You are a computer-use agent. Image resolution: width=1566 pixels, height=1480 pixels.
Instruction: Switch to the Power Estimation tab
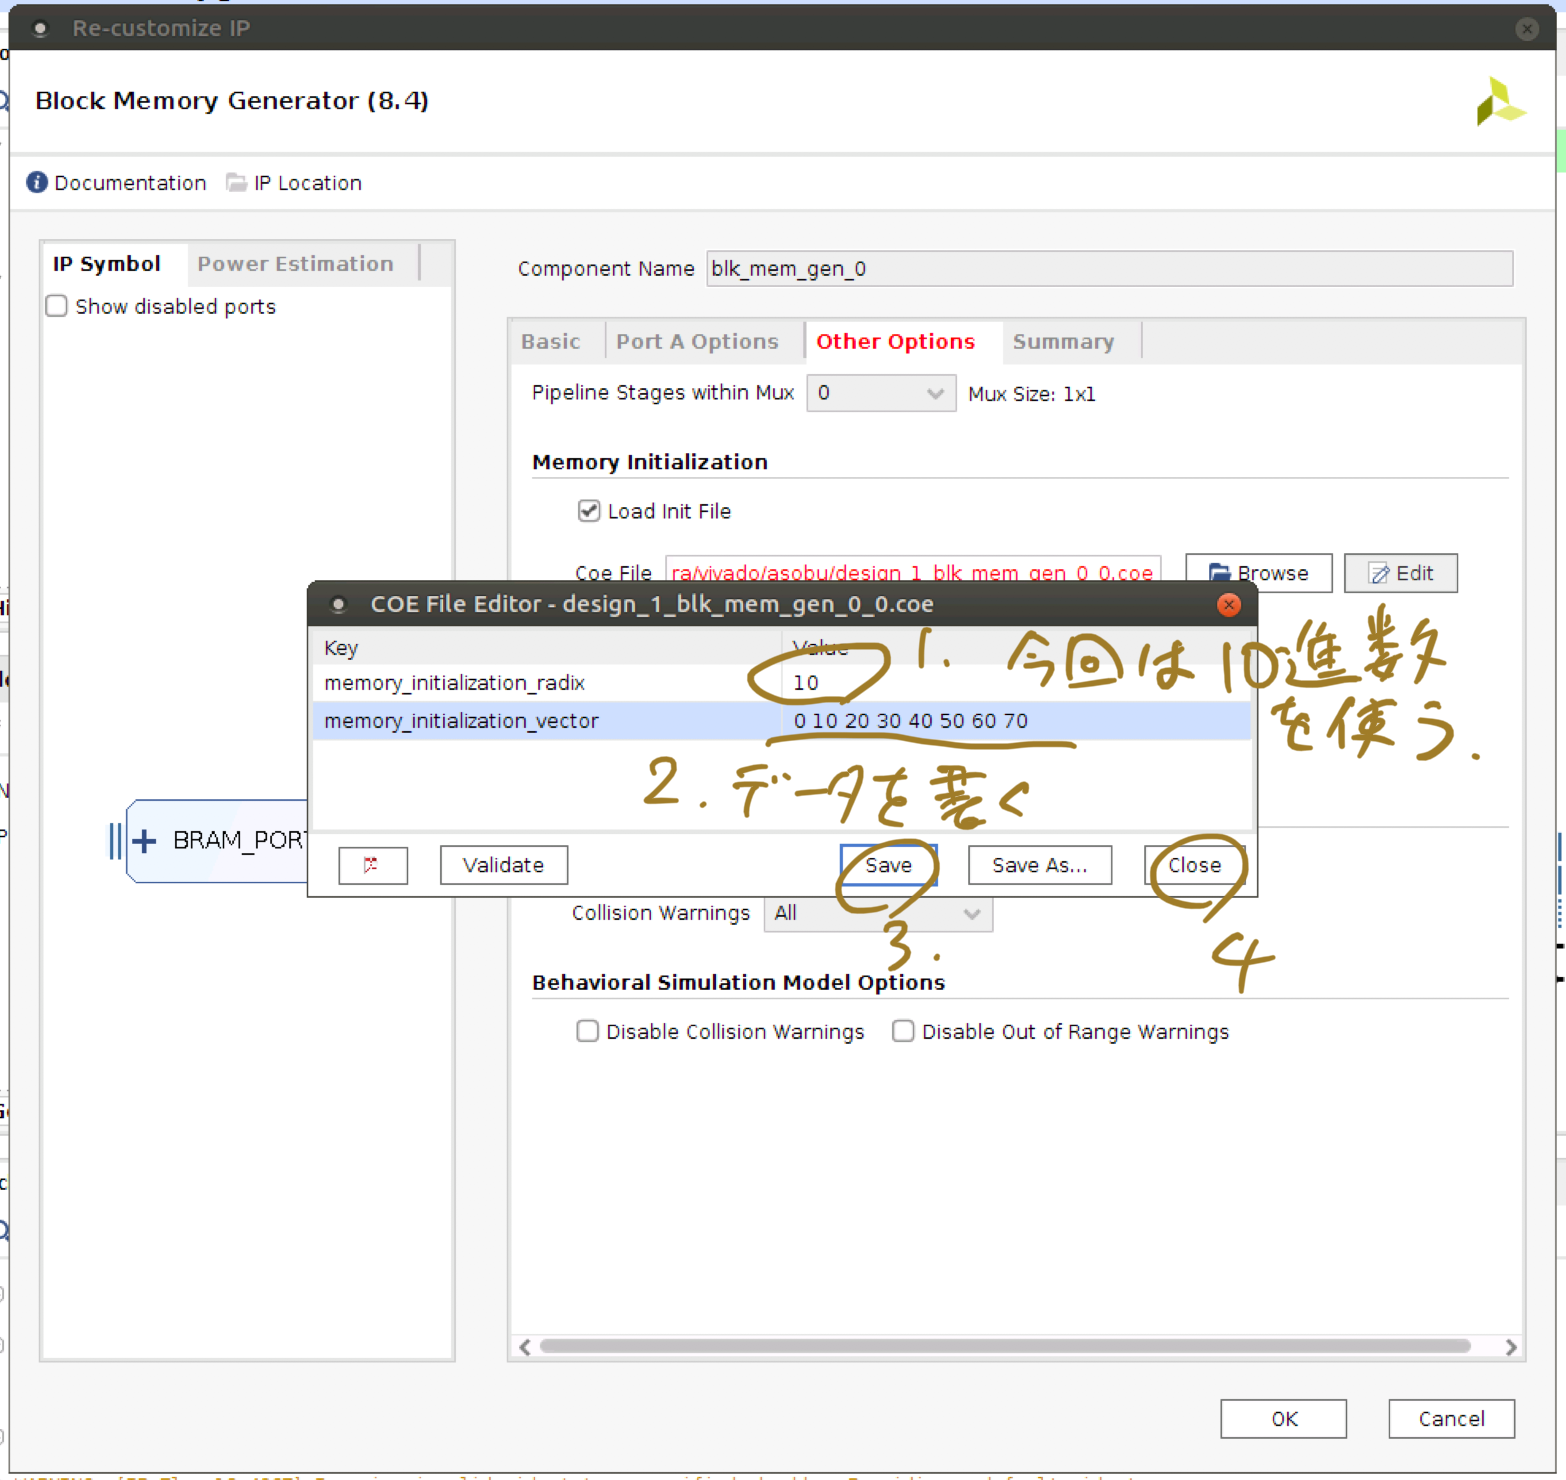[x=295, y=264]
